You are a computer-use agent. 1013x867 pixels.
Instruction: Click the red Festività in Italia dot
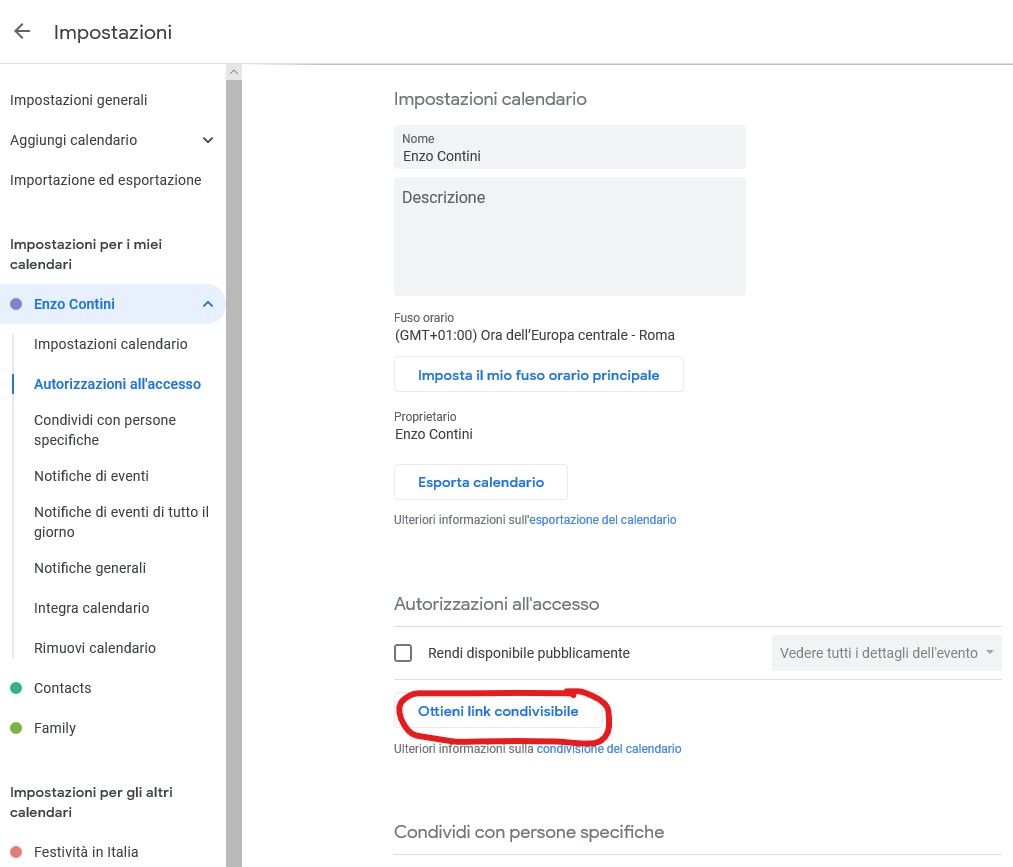[16, 852]
